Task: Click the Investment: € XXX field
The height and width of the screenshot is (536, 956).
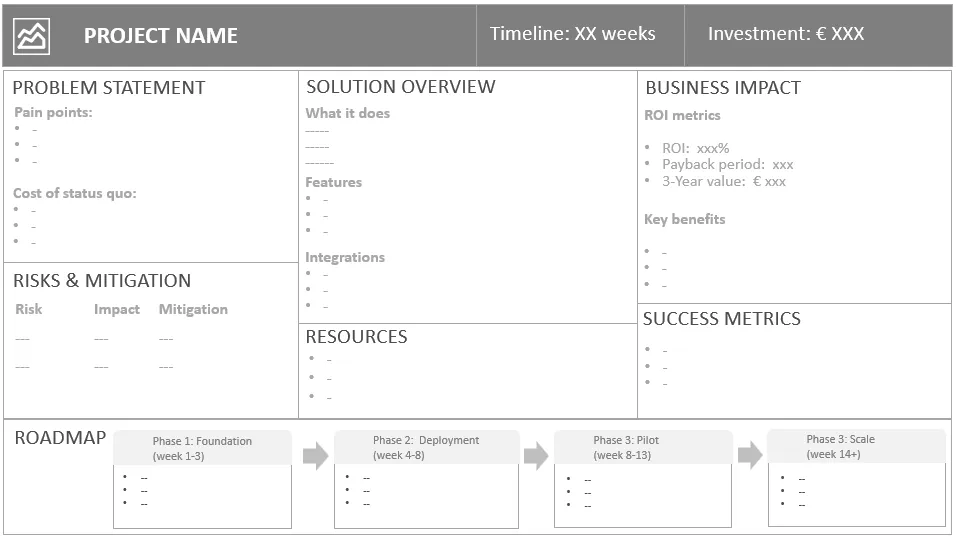Action: click(x=785, y=34)
